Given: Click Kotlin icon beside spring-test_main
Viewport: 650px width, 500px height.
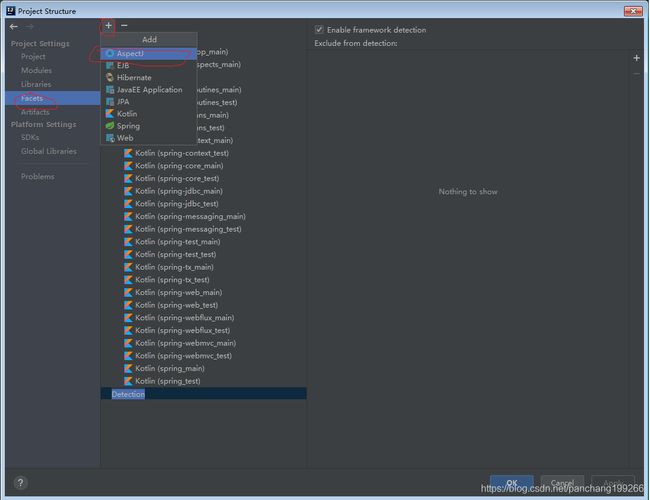Looking at the screenshot, I should (128, 242).
